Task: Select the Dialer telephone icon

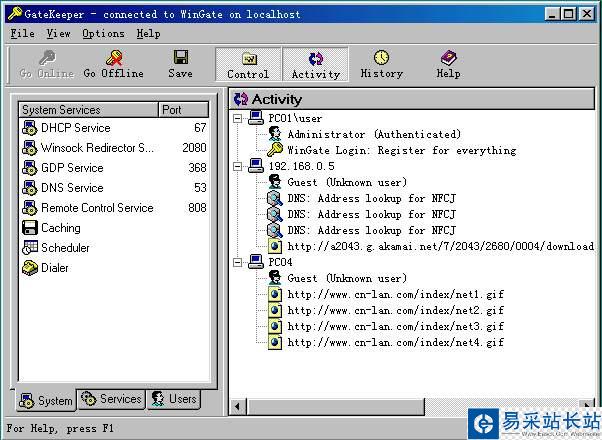Action: point(30,268)
